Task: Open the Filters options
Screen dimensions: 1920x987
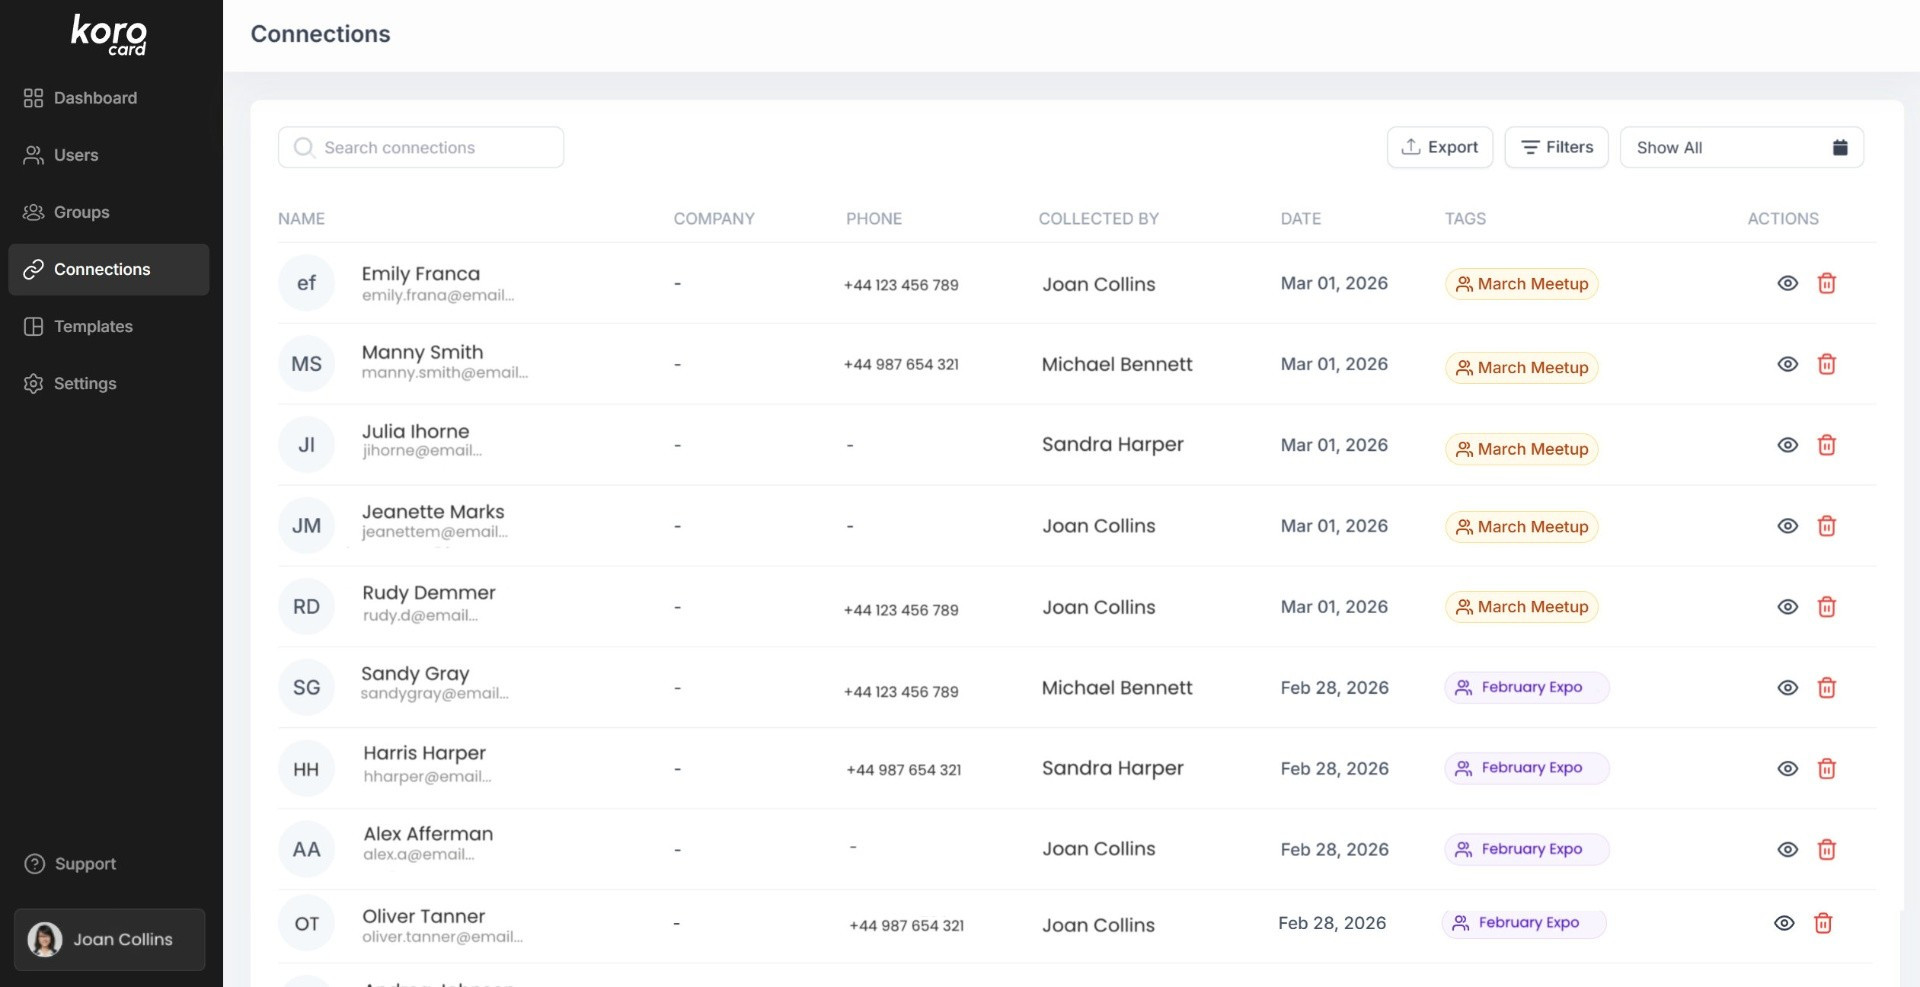Action: [x=1556, y=148]
